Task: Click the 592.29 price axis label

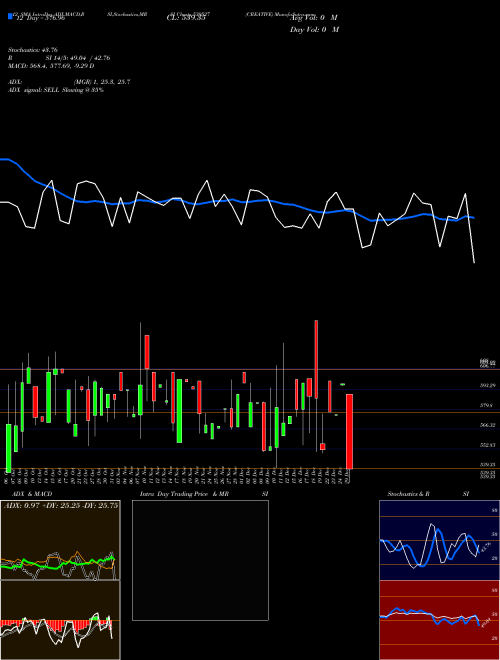Action: pos(487,386)
